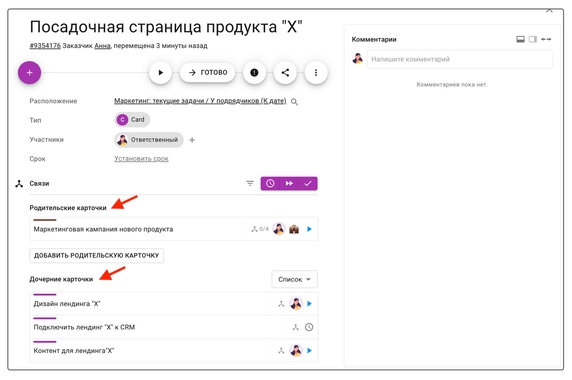Viewport: 572px width, 380px height.
Task: Focus the Напишите комментарий input field
Action: pos(460,59)
